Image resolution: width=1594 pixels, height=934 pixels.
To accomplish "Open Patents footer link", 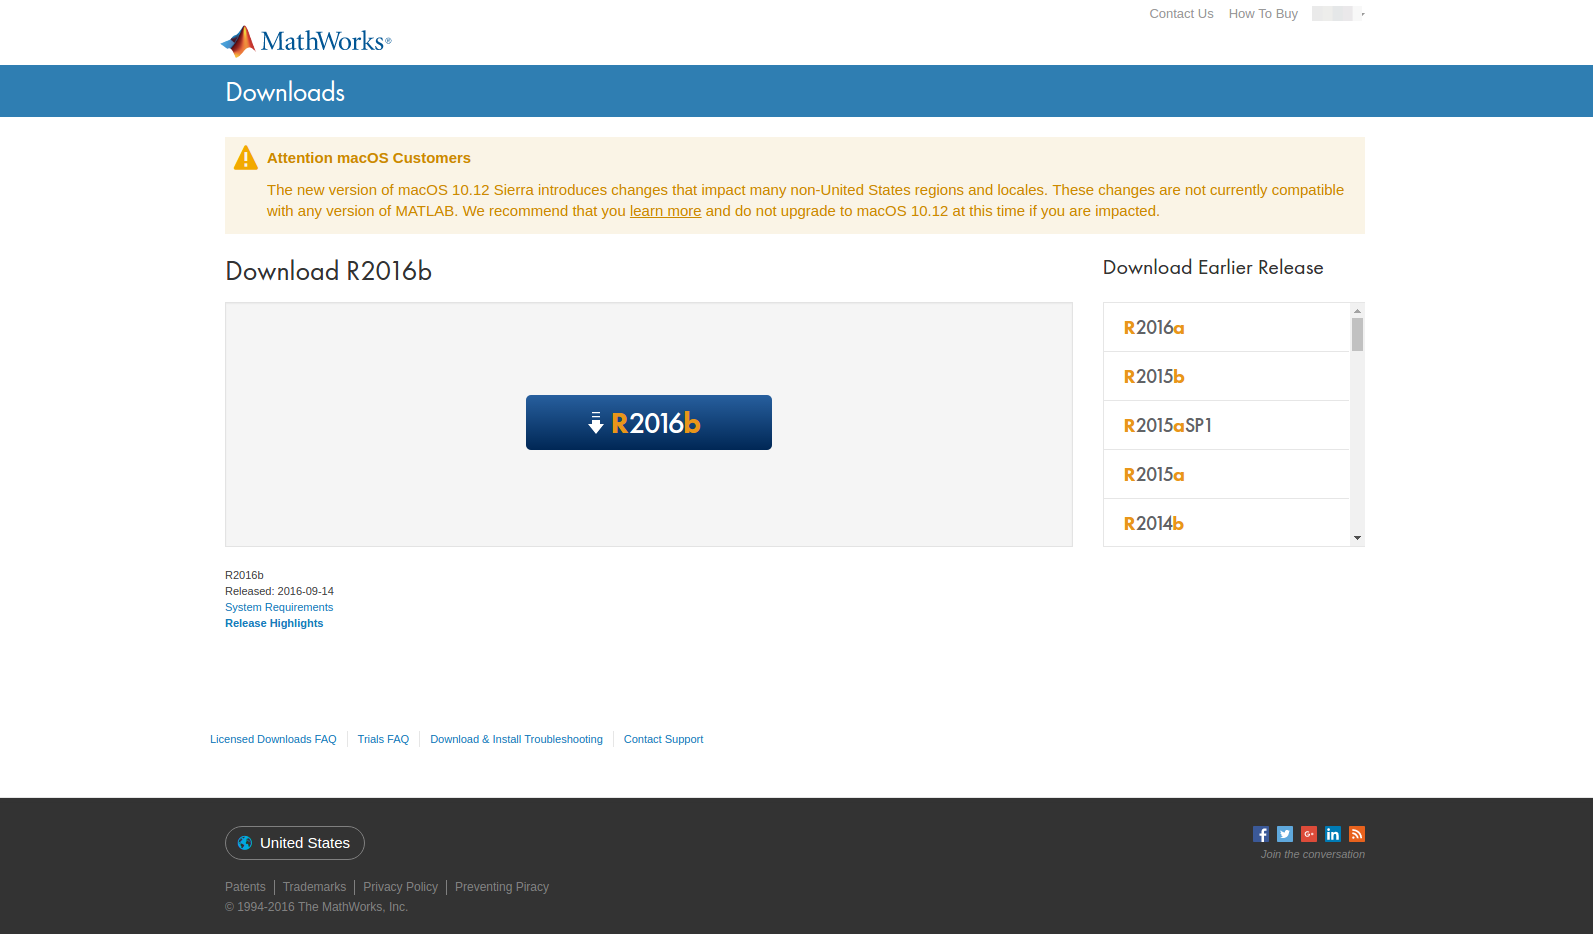I will (x=245, y=887).
